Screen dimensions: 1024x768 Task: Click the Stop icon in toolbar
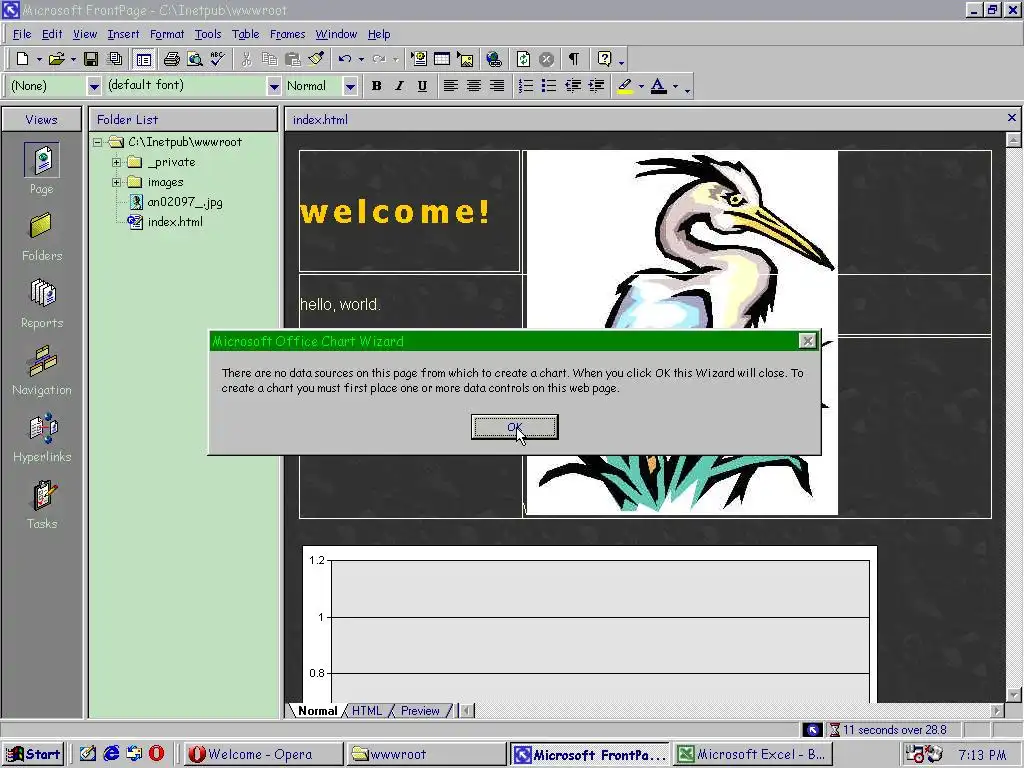click(x=547, y=59)
